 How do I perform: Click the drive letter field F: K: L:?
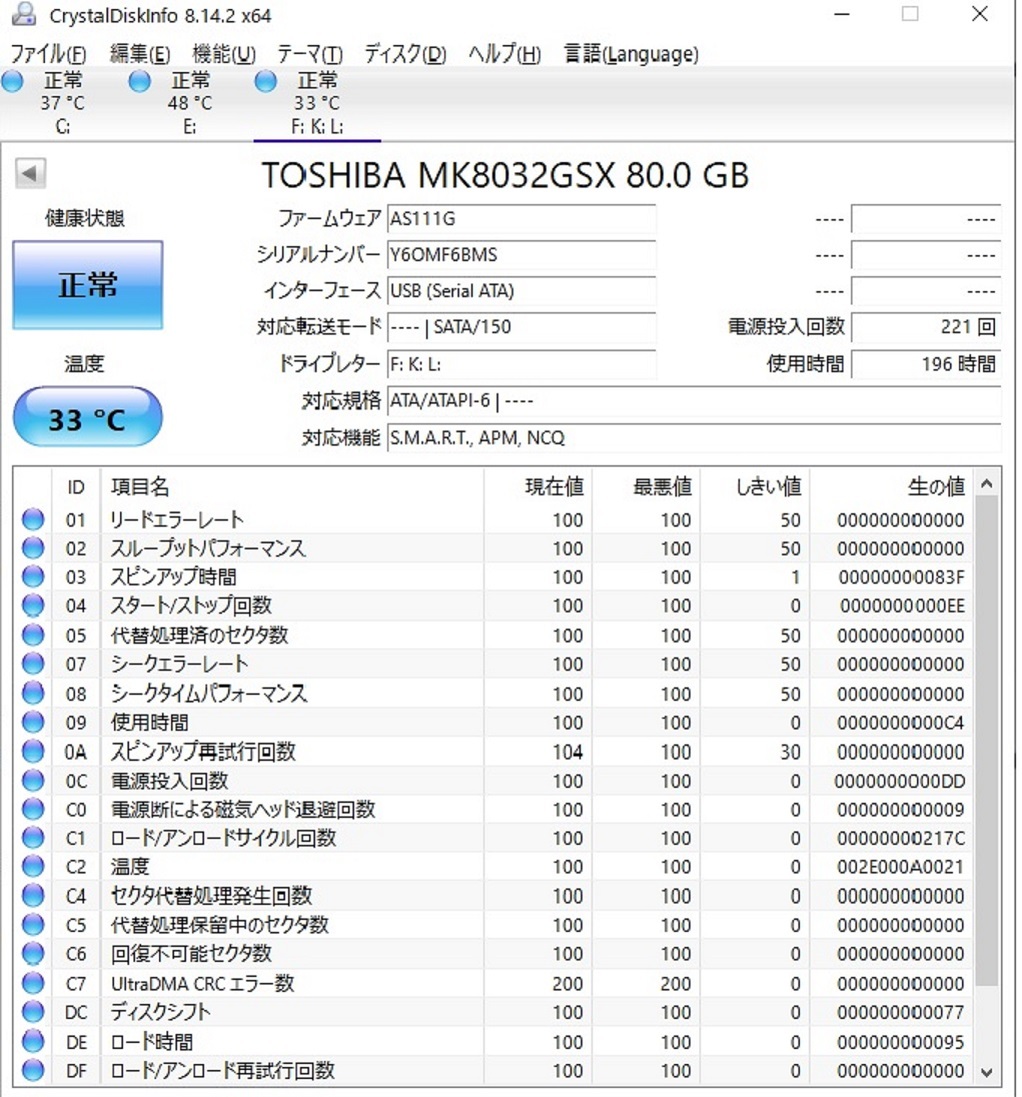(521, 364)
